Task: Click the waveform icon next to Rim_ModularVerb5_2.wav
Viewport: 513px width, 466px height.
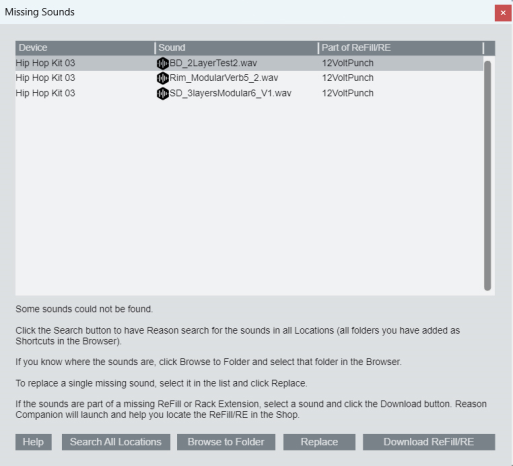Action: (163, 78)
